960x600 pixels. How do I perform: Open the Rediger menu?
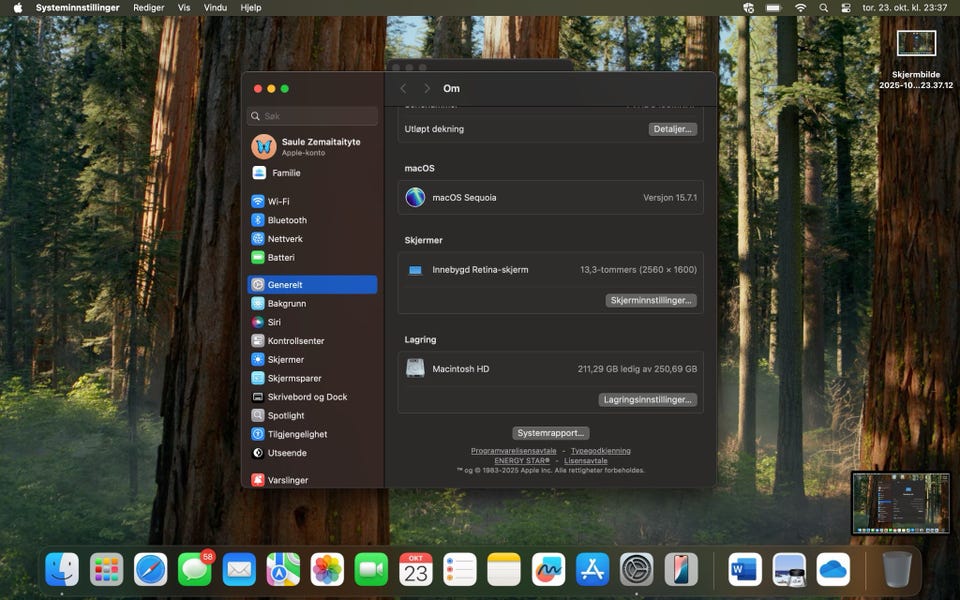click(149, 7)
